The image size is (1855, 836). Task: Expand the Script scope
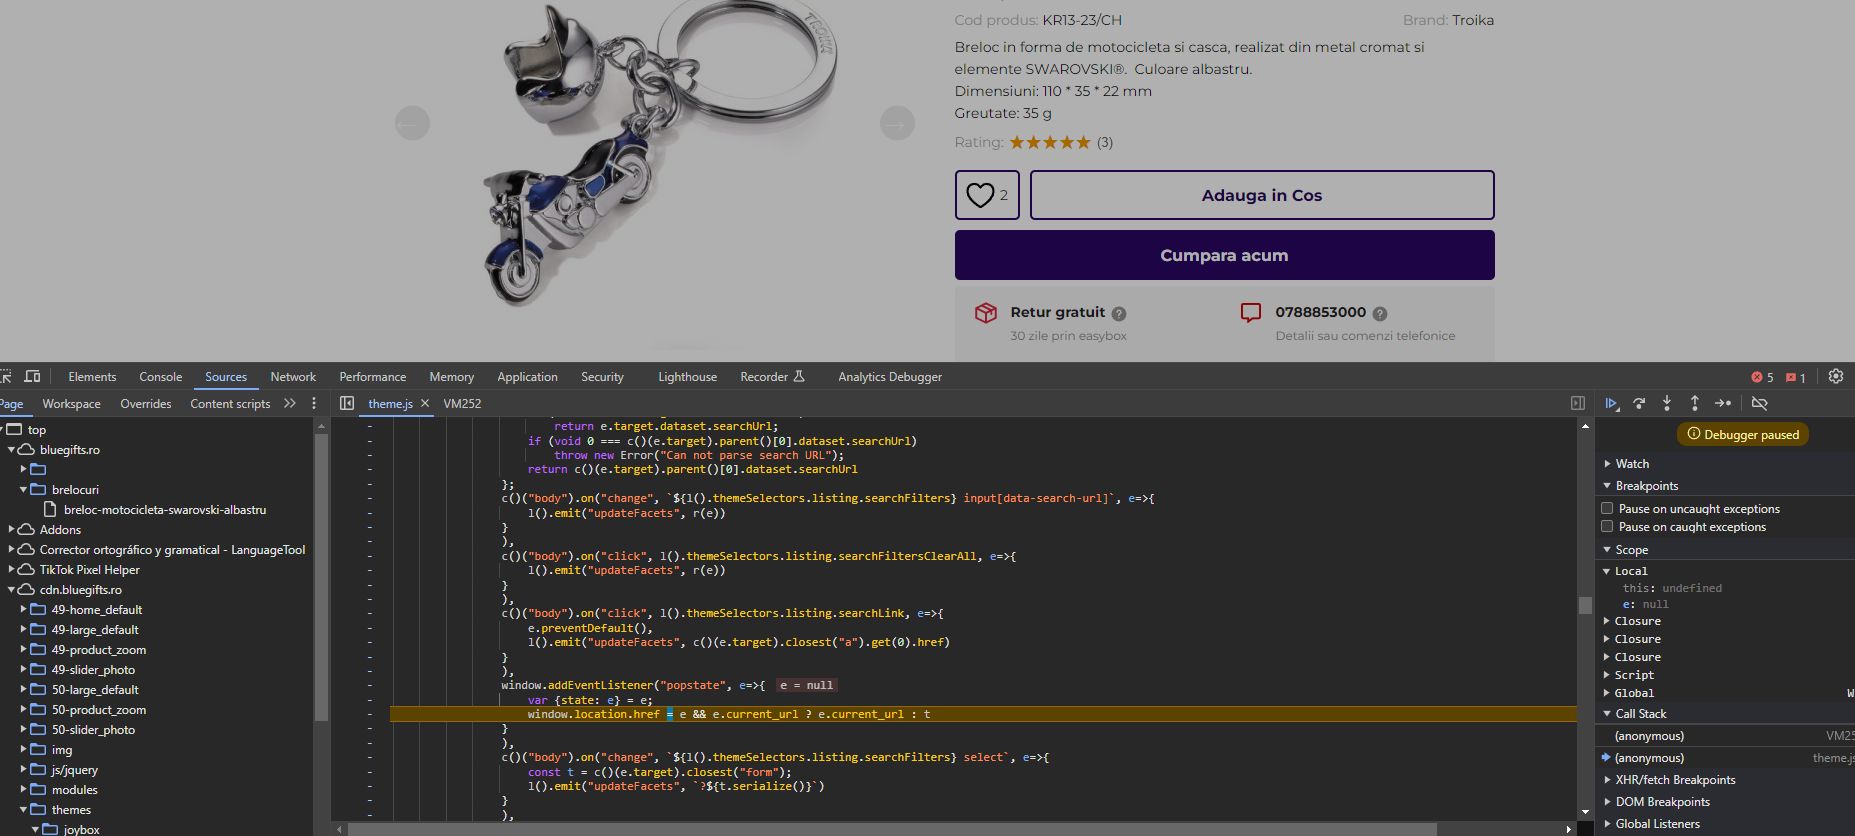1607,675
